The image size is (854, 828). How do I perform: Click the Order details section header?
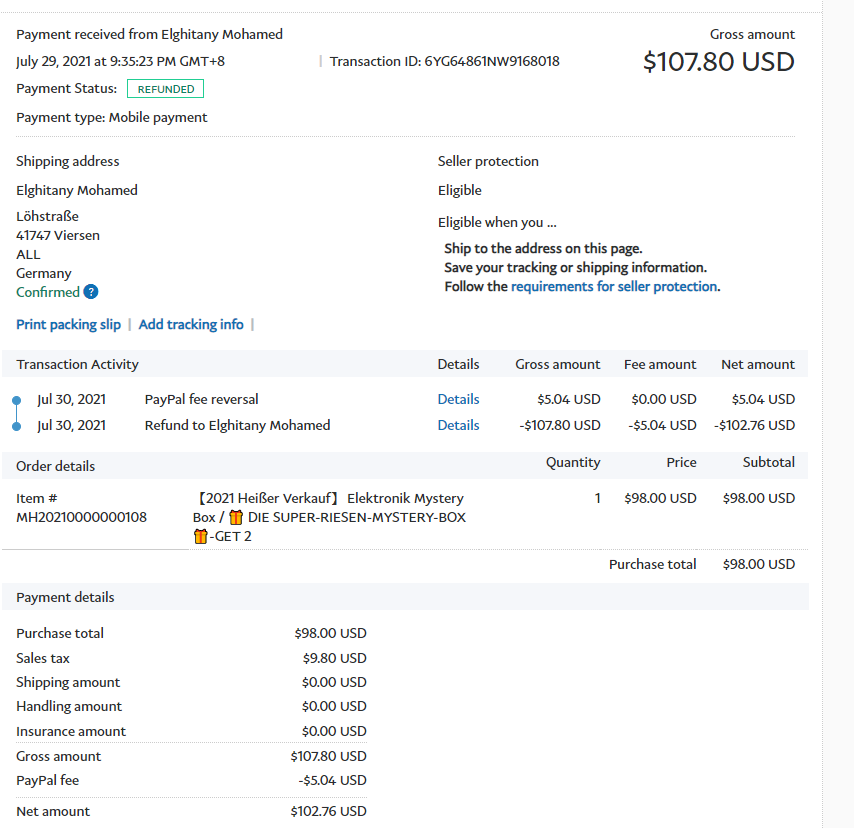tap(56, 466)
